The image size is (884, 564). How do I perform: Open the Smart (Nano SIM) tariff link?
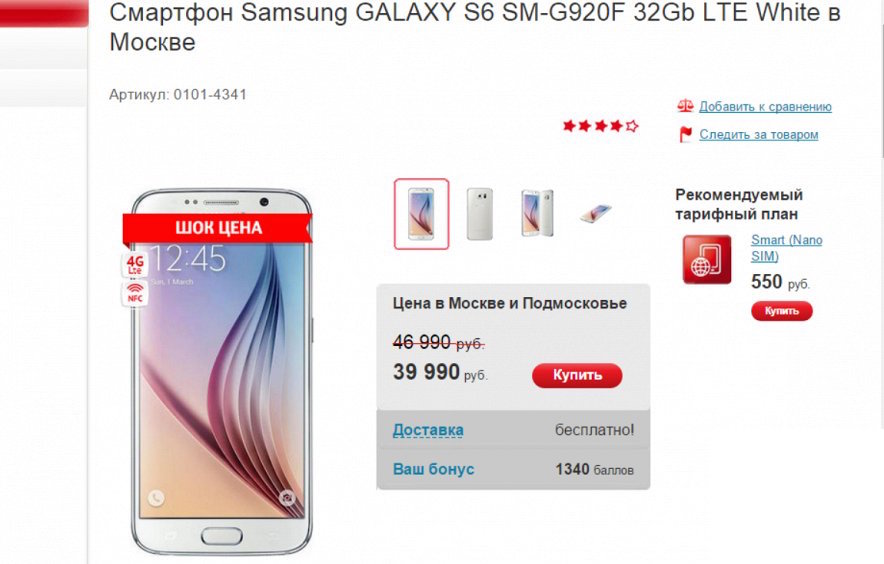point(786,248)
